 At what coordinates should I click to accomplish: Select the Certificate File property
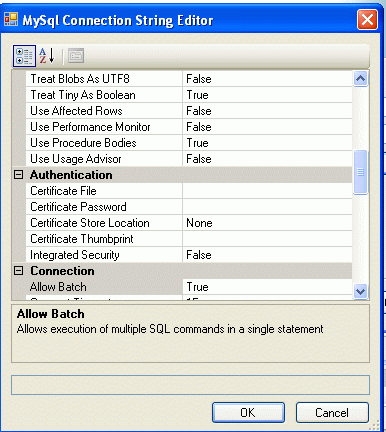pyautogui.click(x=104, y=191)
